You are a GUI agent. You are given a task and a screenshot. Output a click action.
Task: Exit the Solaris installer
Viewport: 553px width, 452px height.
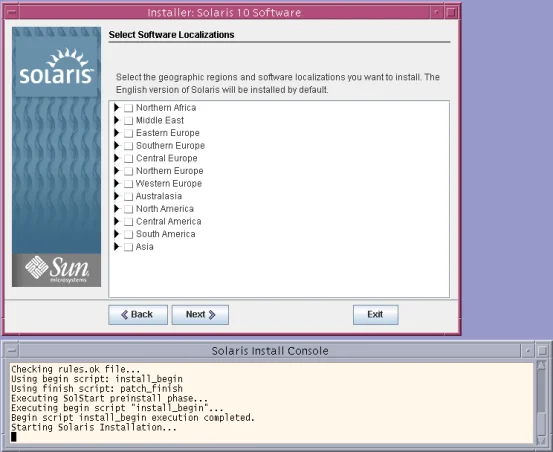tap(376, 314)
